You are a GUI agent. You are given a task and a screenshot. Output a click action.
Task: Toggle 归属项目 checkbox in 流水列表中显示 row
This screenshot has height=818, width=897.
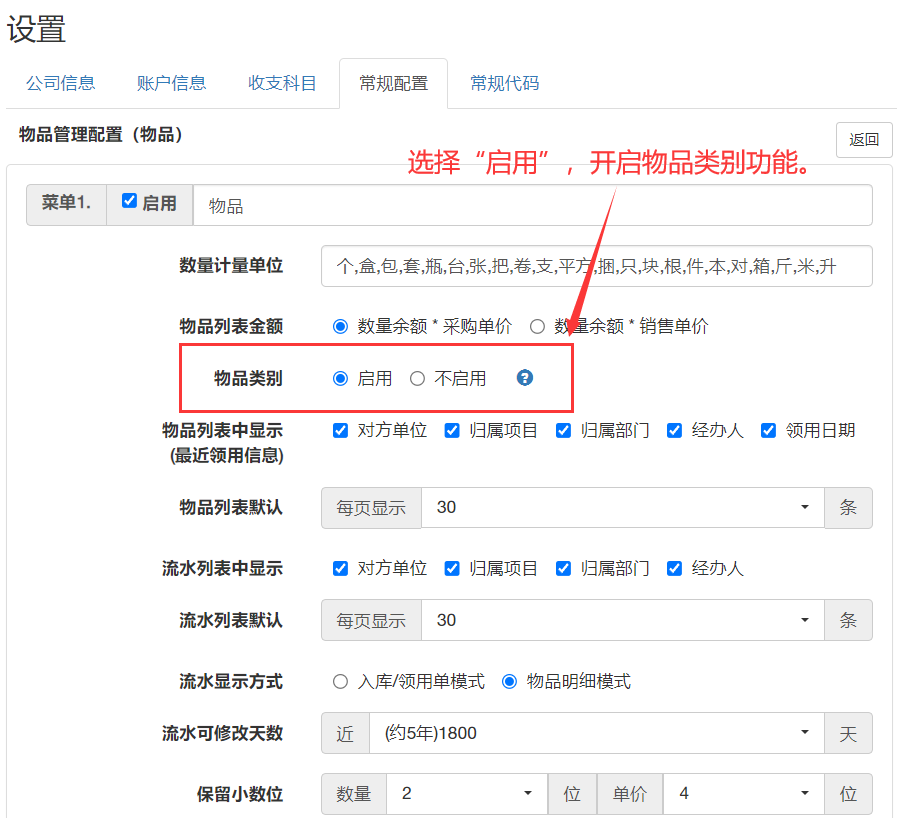pyautogui.click(x=452, y=568)
